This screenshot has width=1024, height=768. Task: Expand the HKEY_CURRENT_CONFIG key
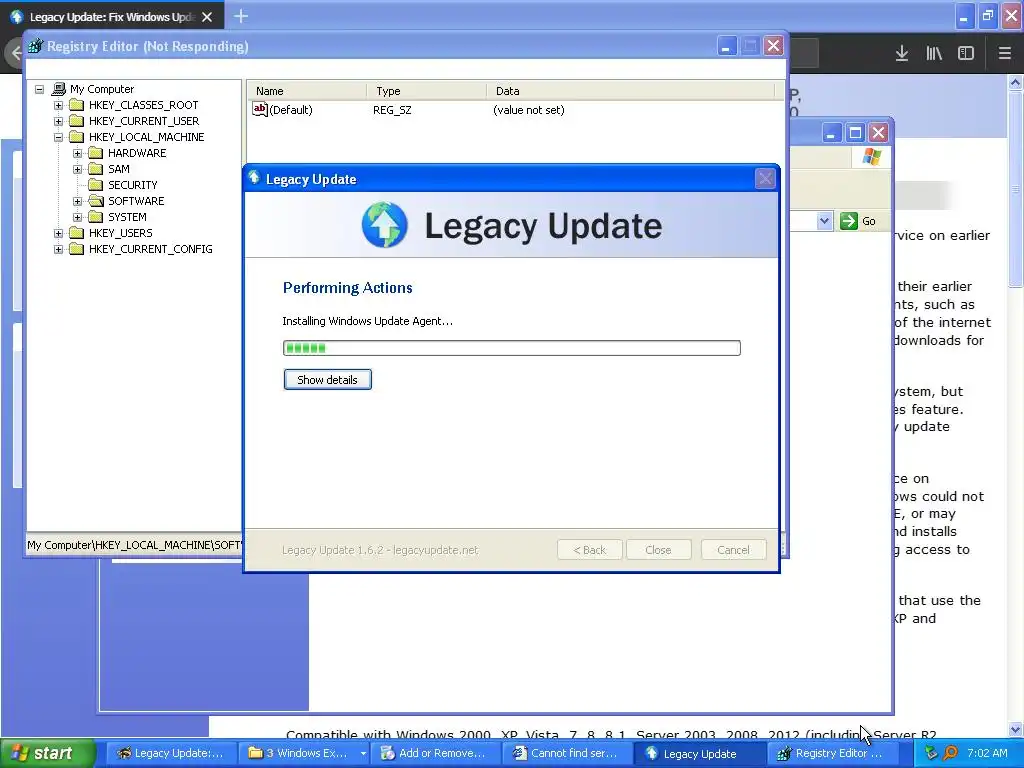(59, 249)
